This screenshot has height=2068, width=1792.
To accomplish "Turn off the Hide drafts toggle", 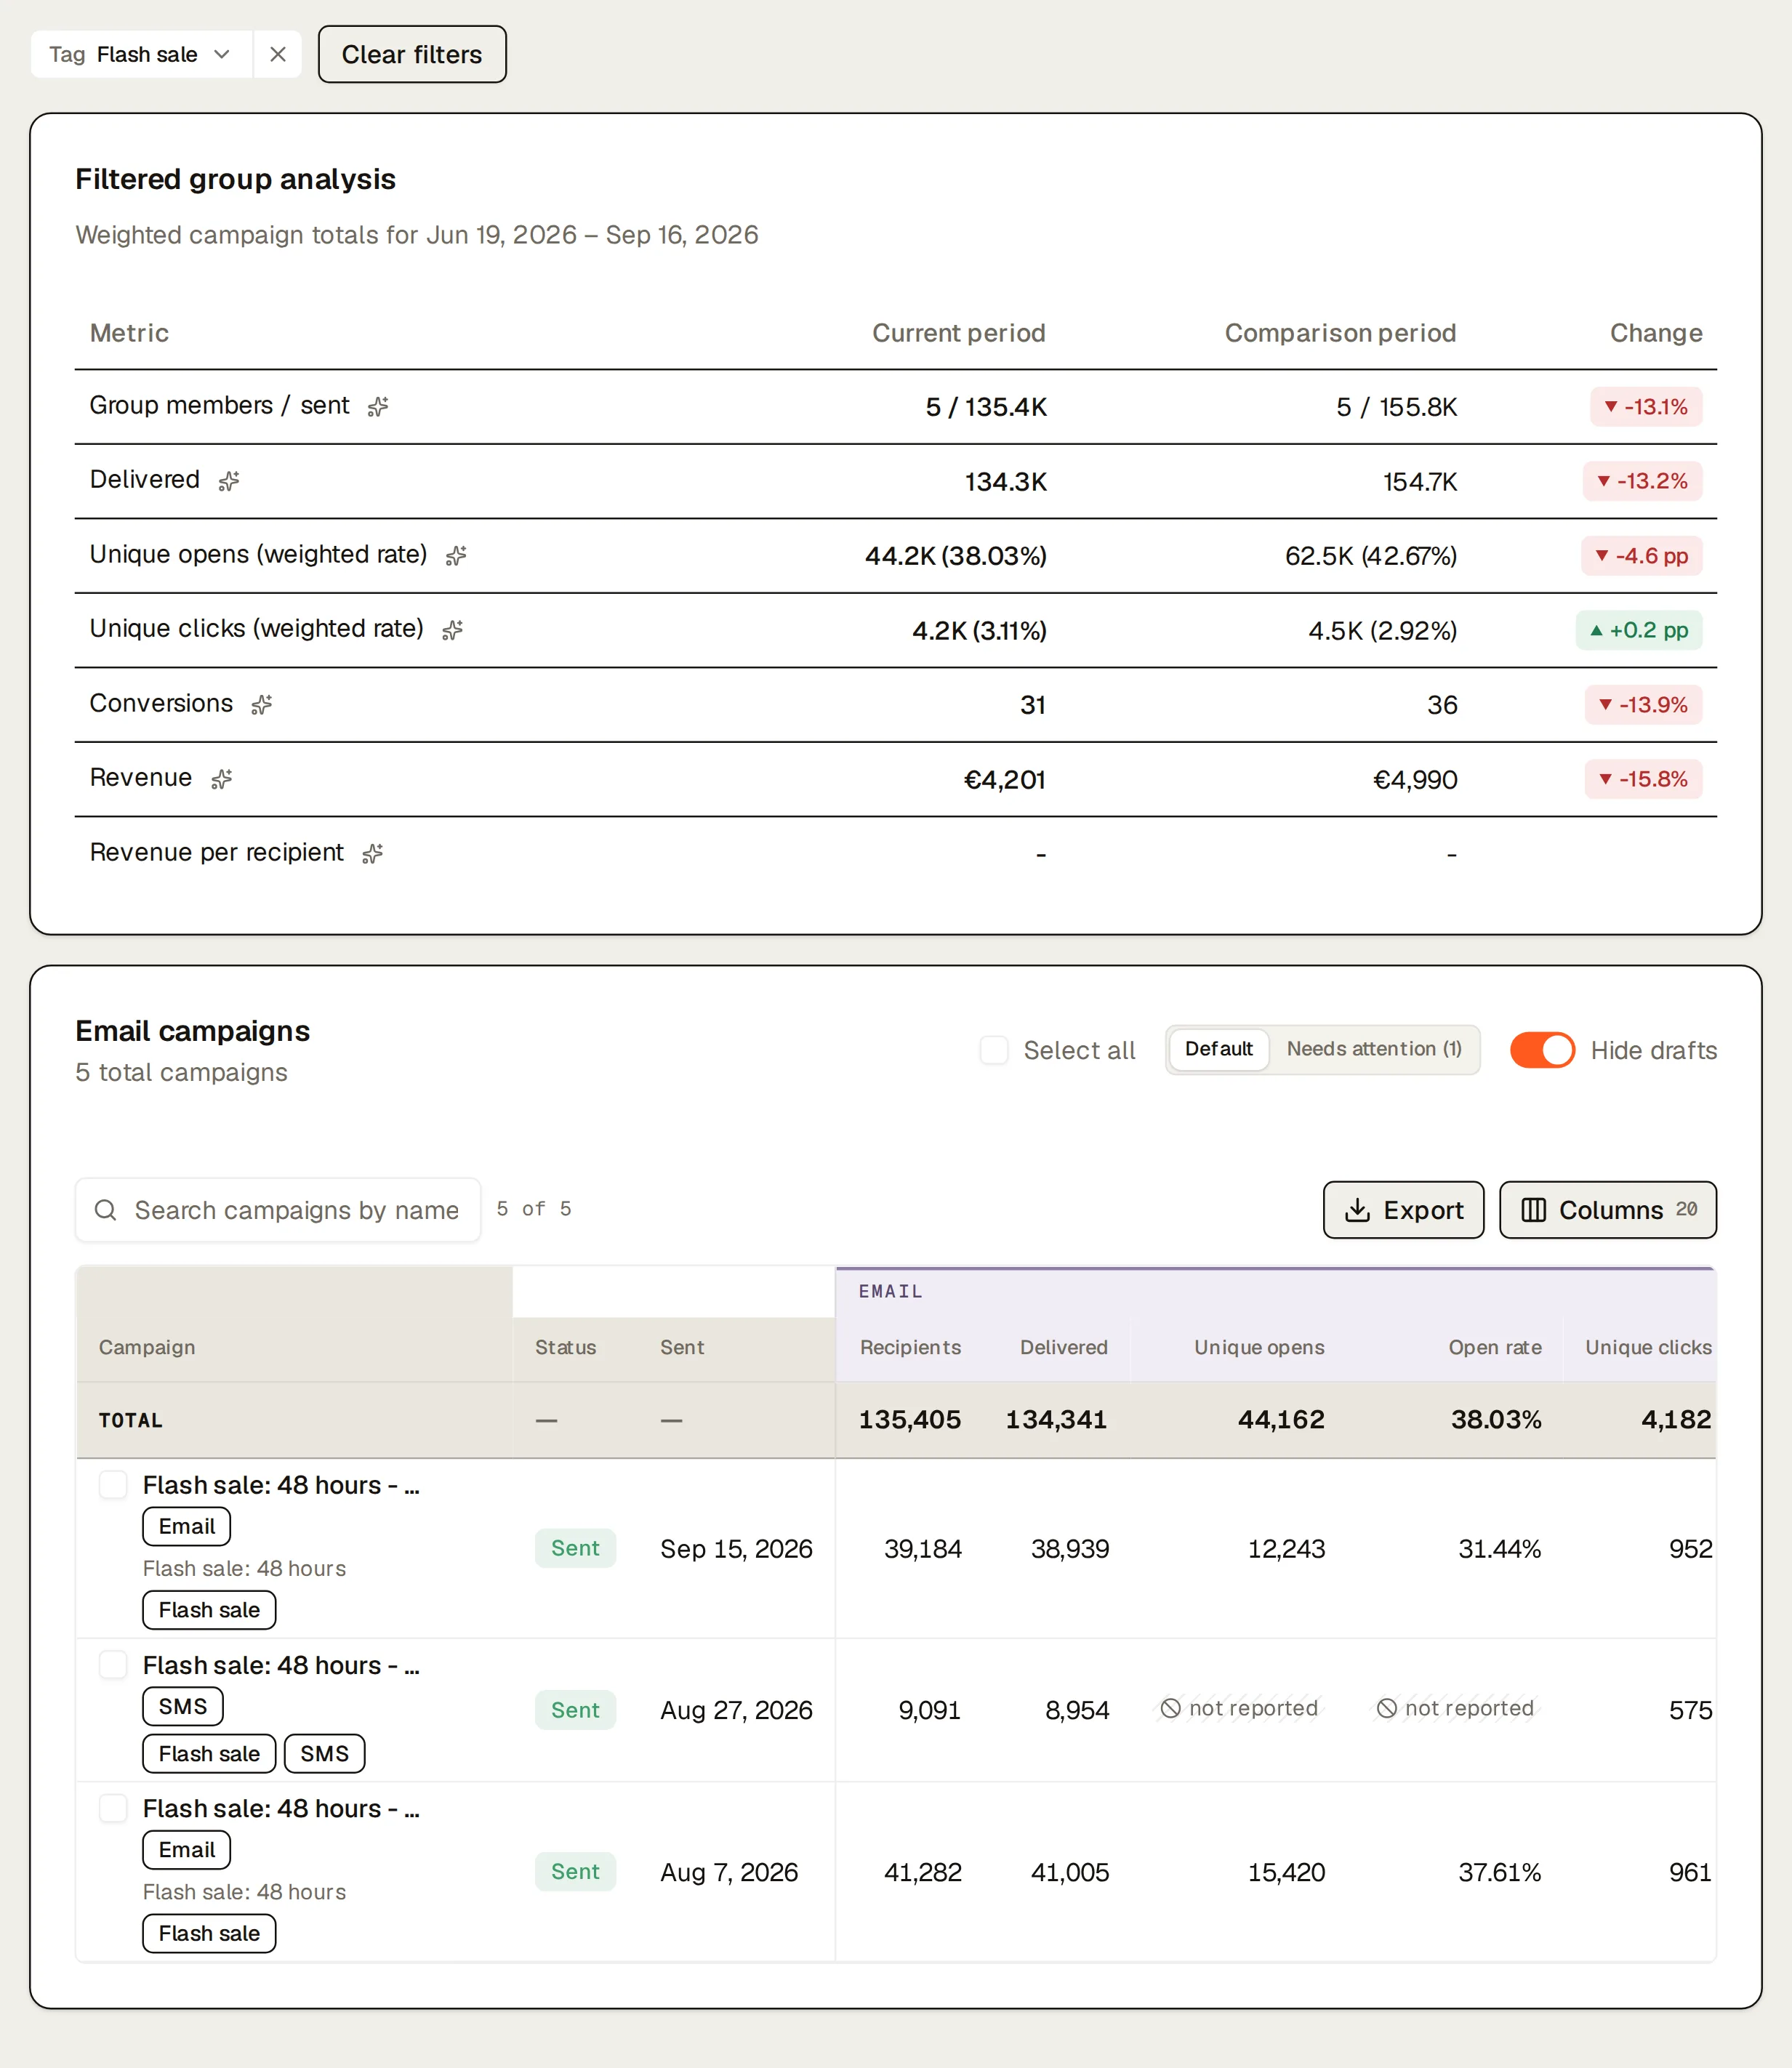I will (x=1542, y=1050).
